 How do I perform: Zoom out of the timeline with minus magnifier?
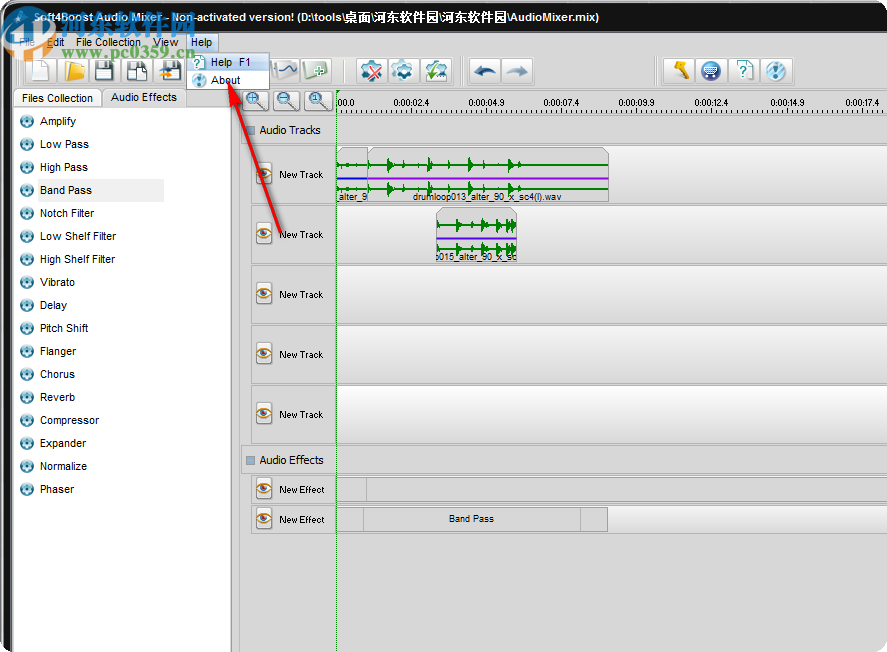coord(286,101)
